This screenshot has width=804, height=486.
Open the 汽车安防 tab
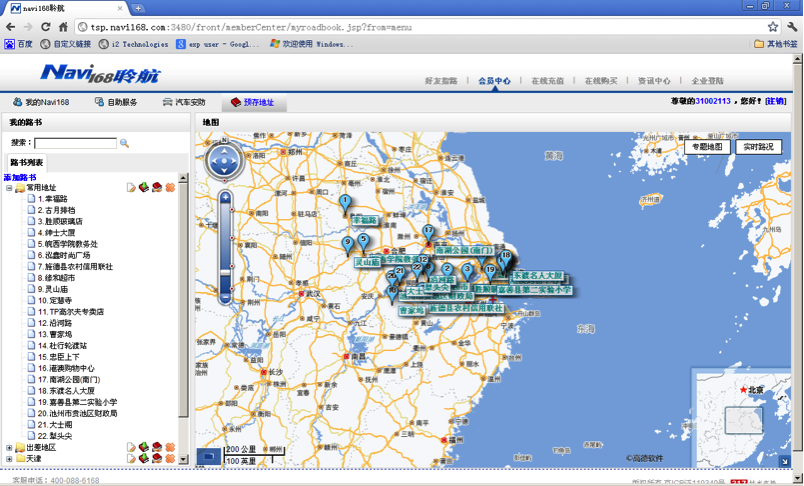tap(184, 102)
